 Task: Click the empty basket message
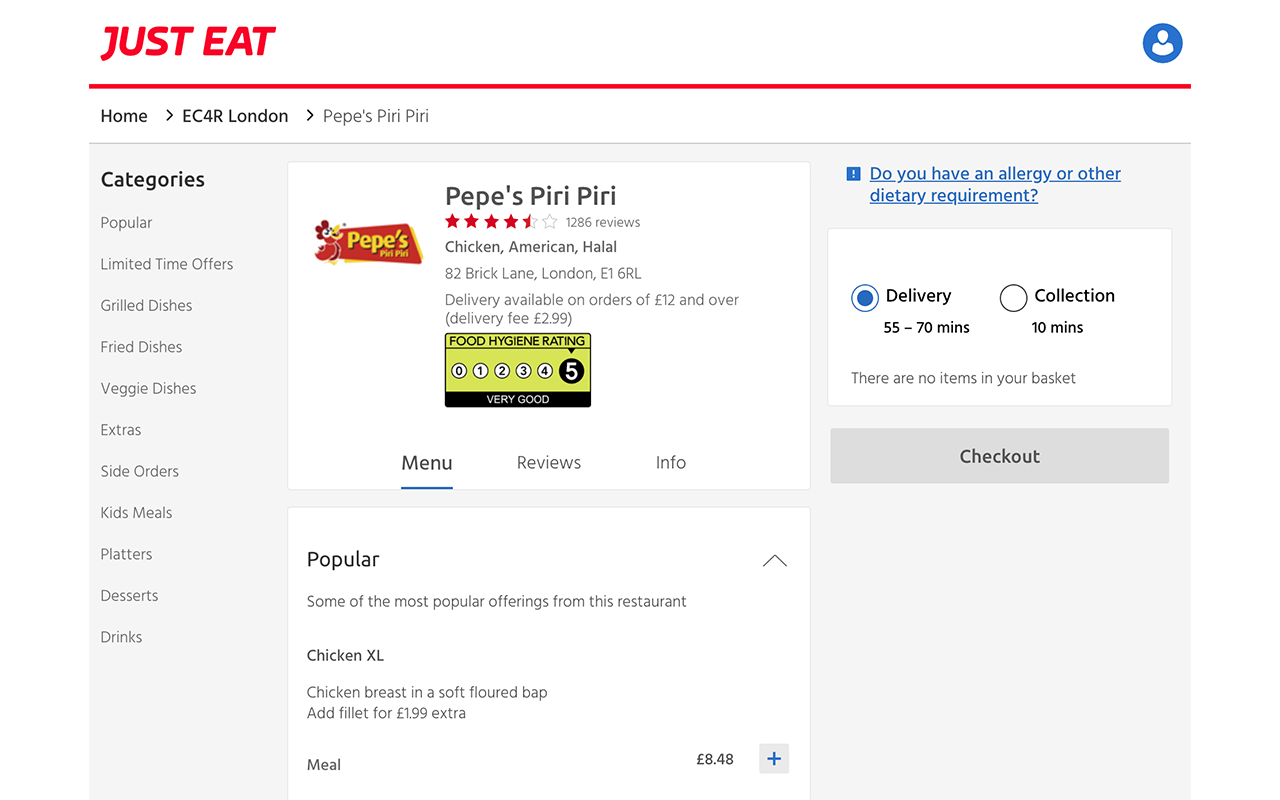click(x=963, y=378)
